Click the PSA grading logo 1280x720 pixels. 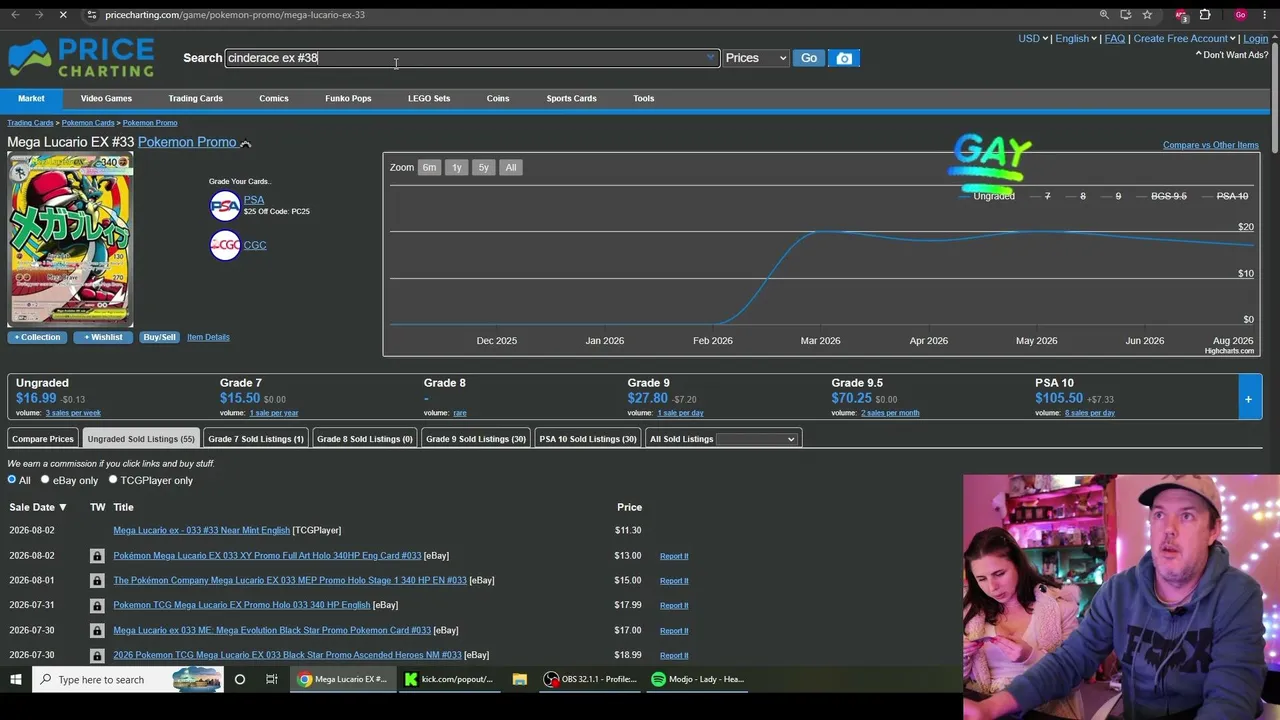[225, 206]
